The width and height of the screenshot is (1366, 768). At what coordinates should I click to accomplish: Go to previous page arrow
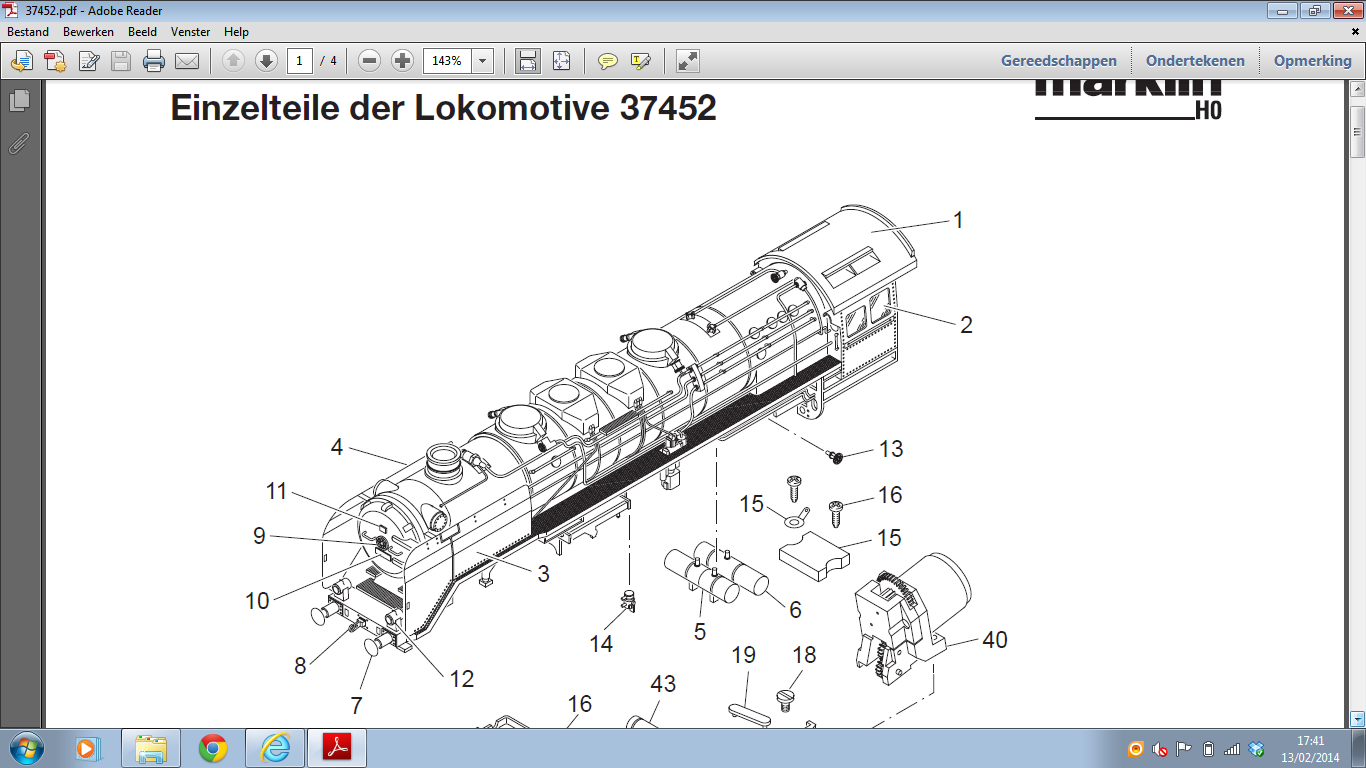coord(233,61)
